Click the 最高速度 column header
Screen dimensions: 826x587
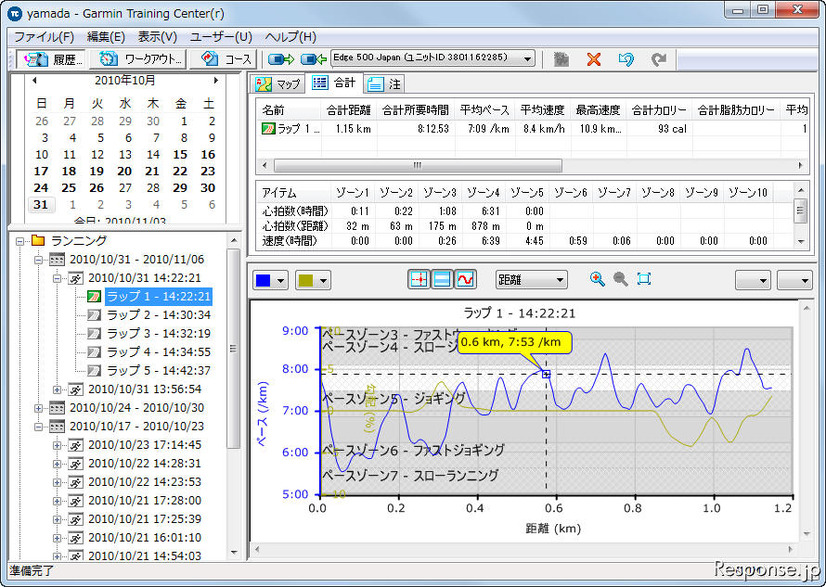[x=598, y=110]
